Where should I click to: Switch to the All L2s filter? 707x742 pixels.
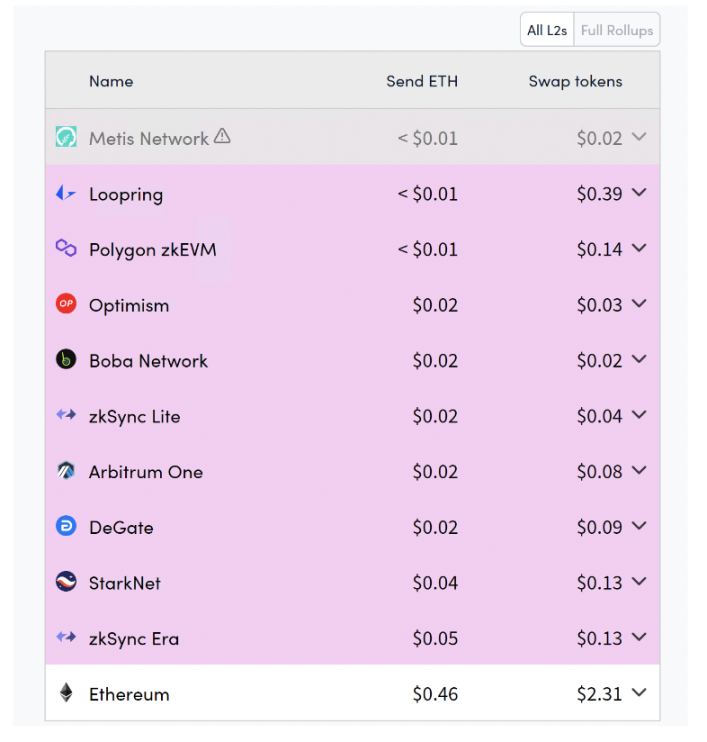547,30
